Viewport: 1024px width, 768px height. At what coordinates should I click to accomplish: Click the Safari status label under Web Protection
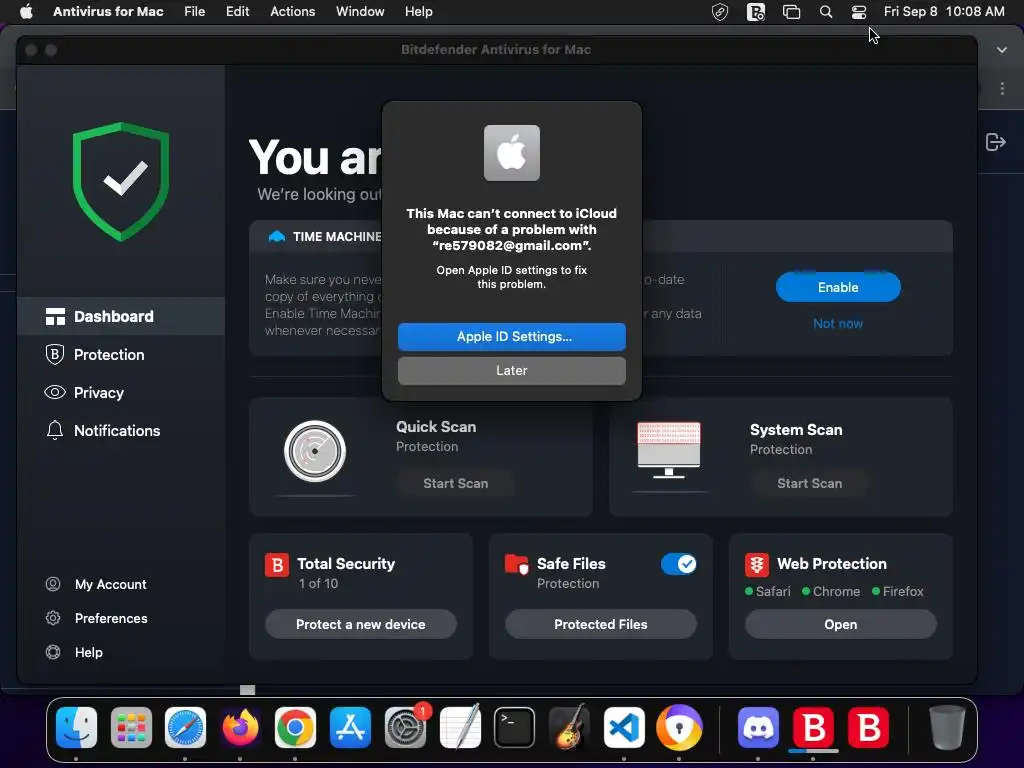(773, 591)
